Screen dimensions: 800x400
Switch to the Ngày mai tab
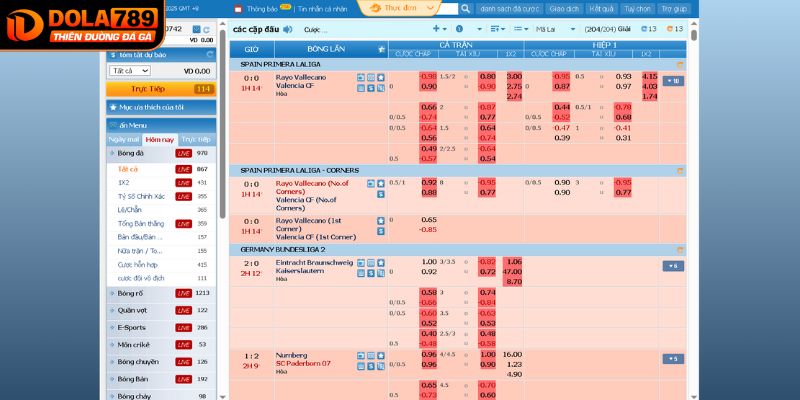pyautogui.click(x=124, y=139)
